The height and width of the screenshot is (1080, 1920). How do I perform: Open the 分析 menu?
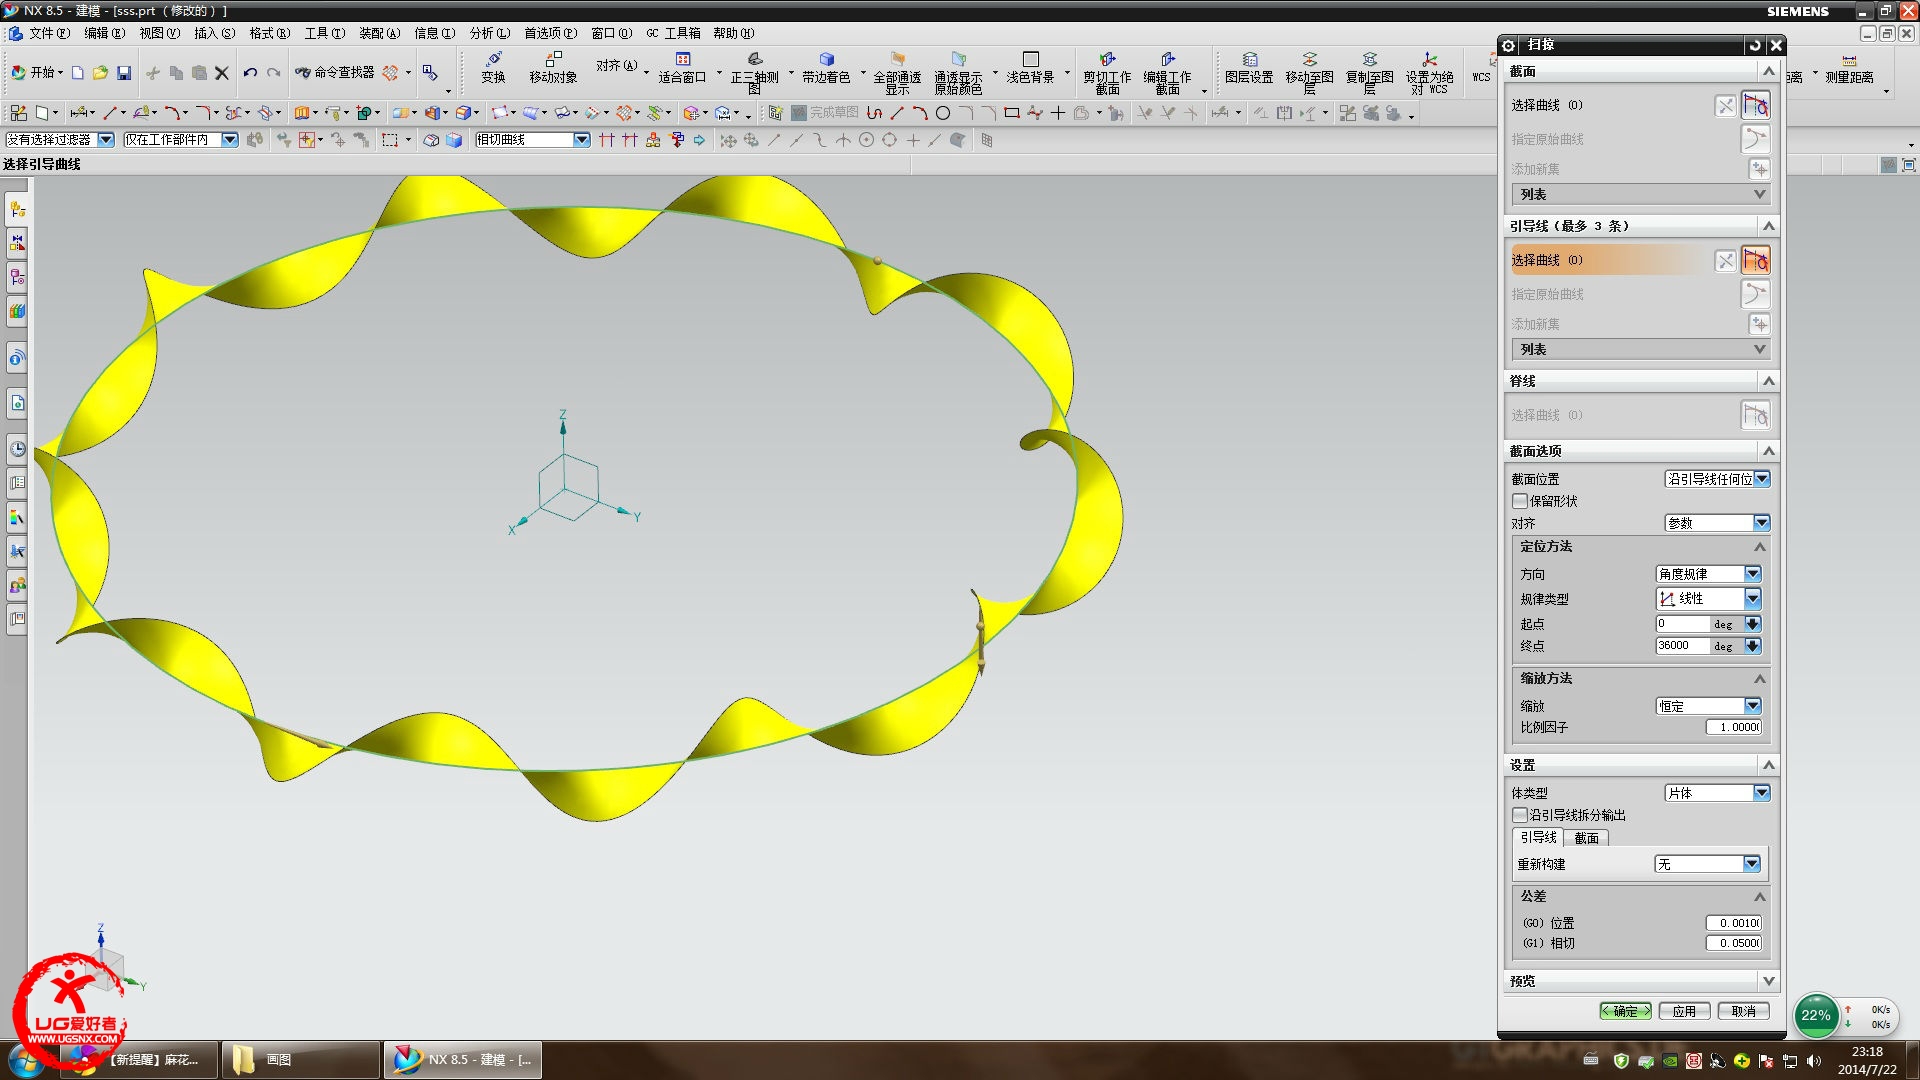[489, 33]
